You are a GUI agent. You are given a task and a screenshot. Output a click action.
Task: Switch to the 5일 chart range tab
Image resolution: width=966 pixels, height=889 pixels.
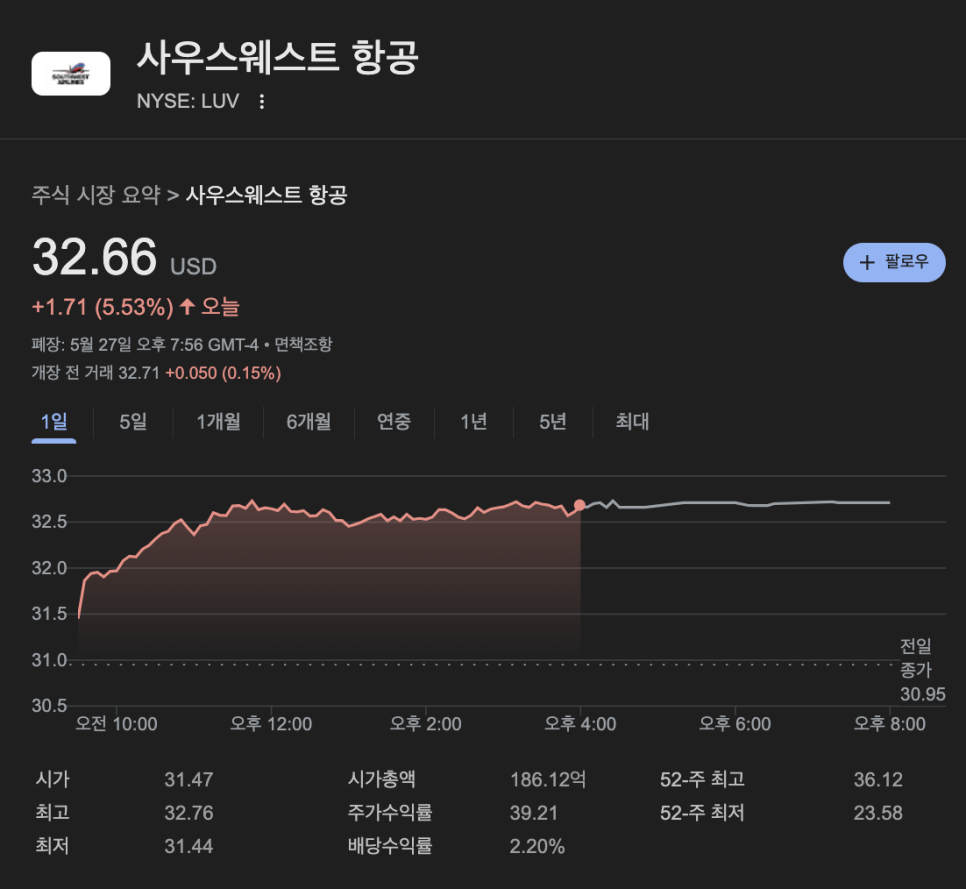(133, 422)
